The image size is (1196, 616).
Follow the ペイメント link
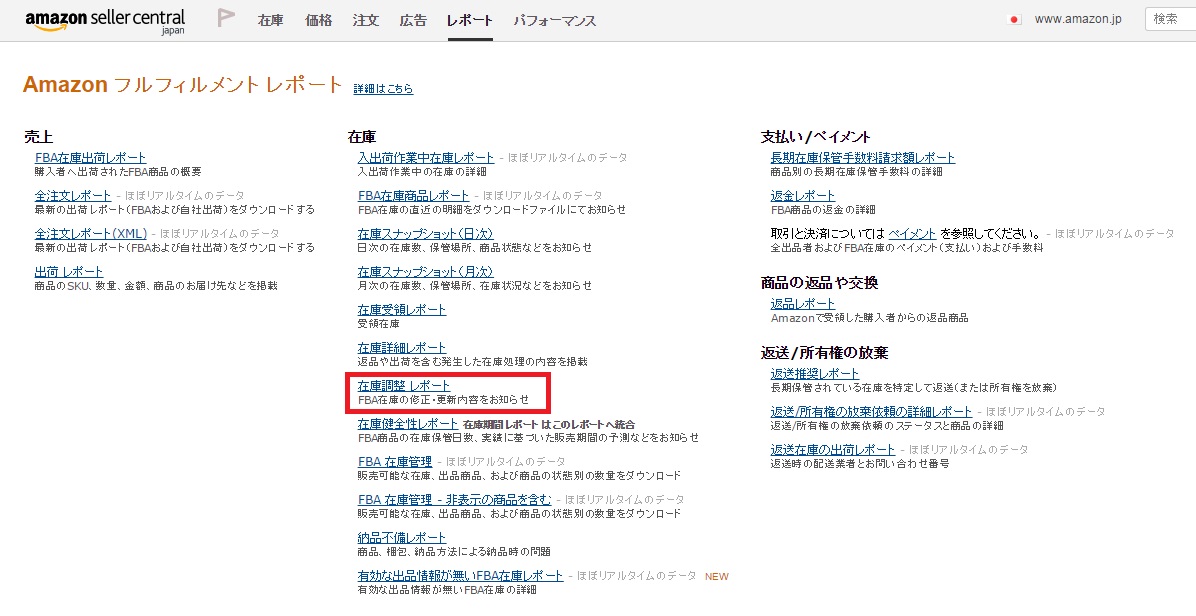912,234
